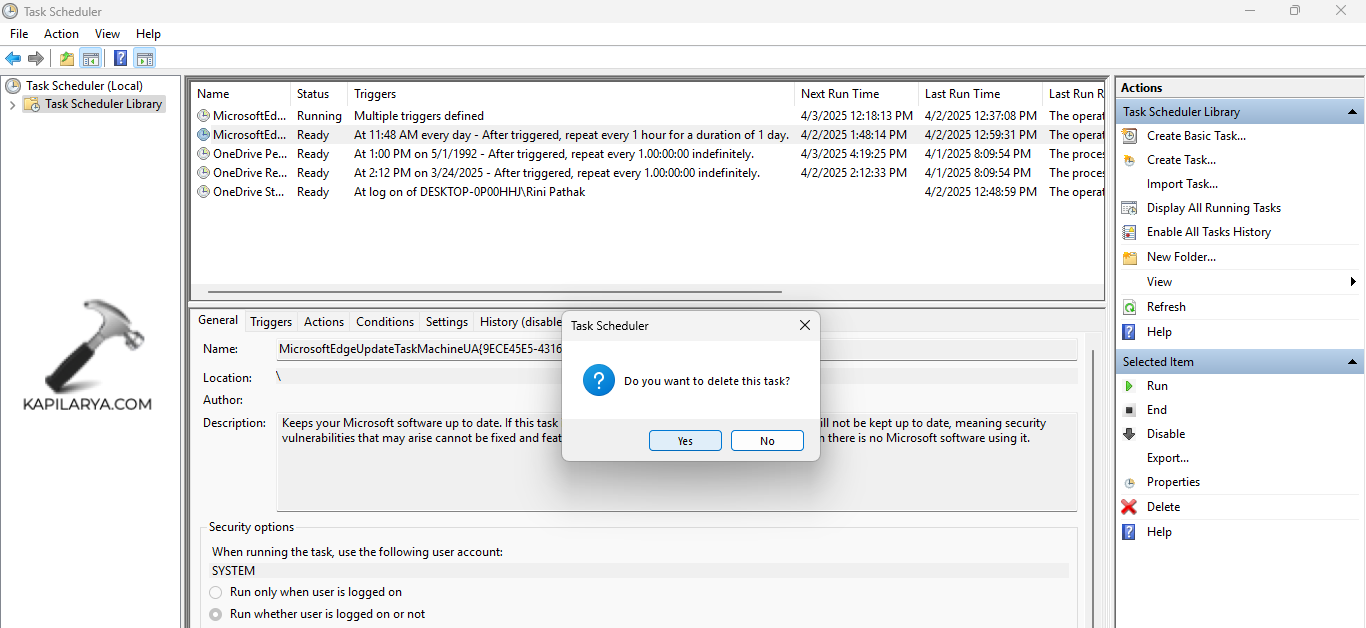Select 'Run whether user is logged on or not'
The height and width of the screenshot is (628, 1366).
point(216,614)
